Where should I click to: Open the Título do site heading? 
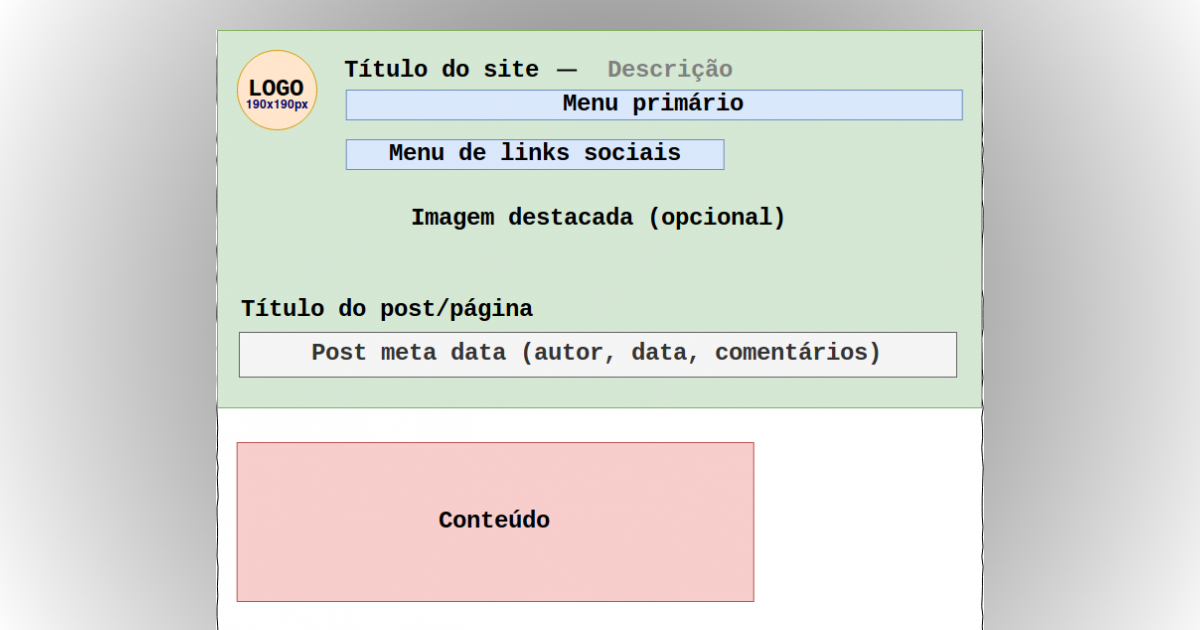[x=441, y=69]
